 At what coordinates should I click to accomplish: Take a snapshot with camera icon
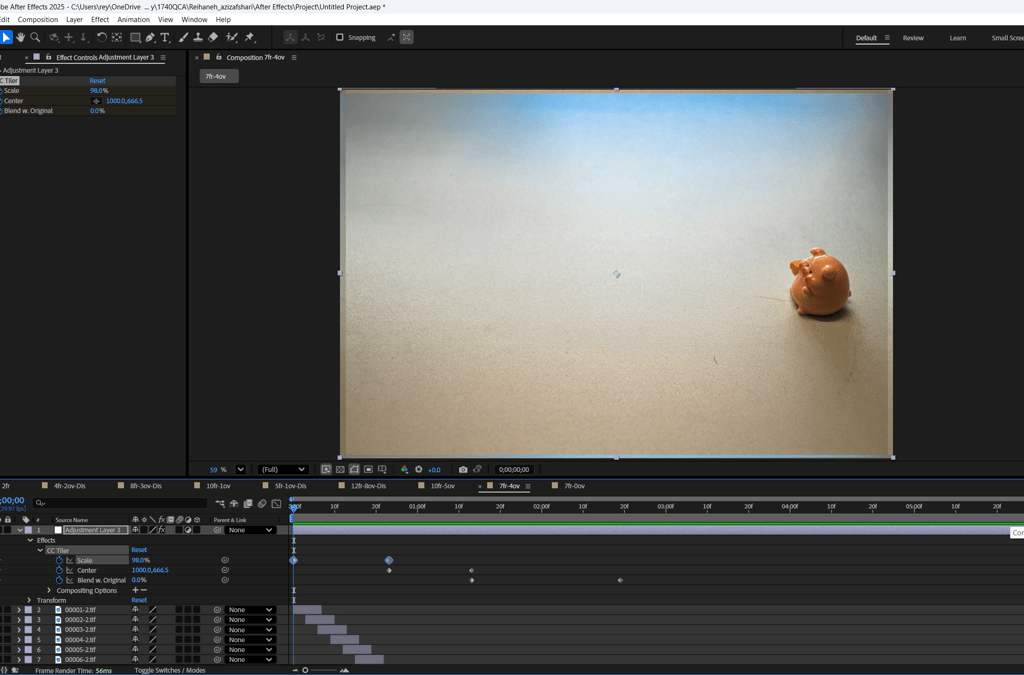point(463,469)
